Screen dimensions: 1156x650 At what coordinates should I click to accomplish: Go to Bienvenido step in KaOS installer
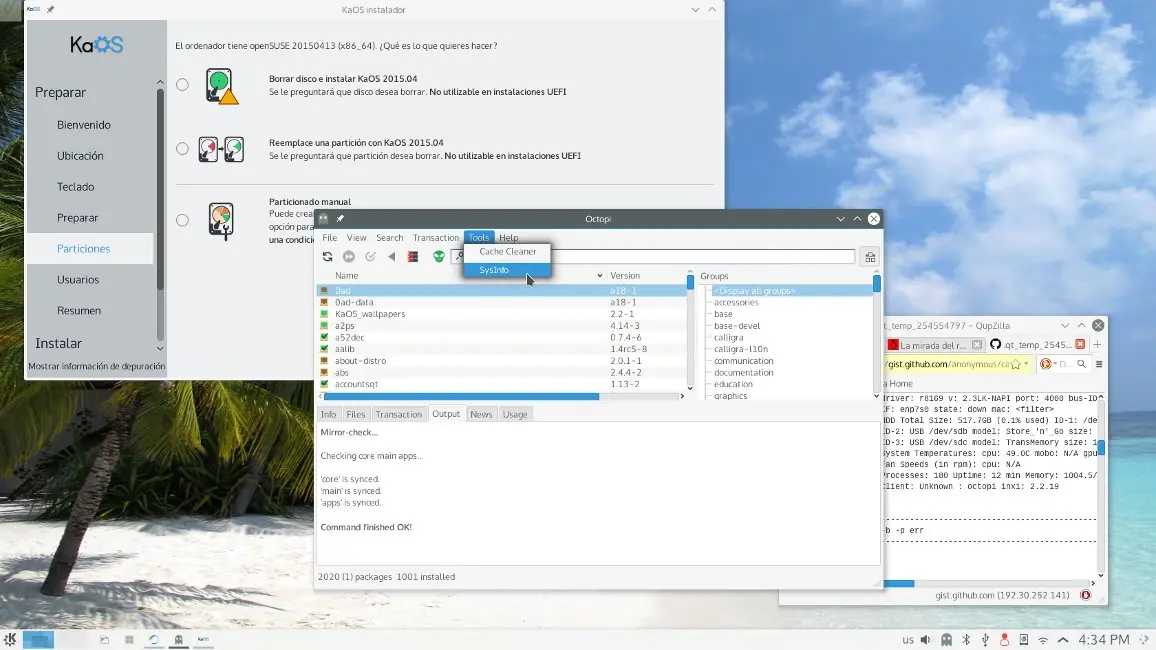click(x=84, y=125)
